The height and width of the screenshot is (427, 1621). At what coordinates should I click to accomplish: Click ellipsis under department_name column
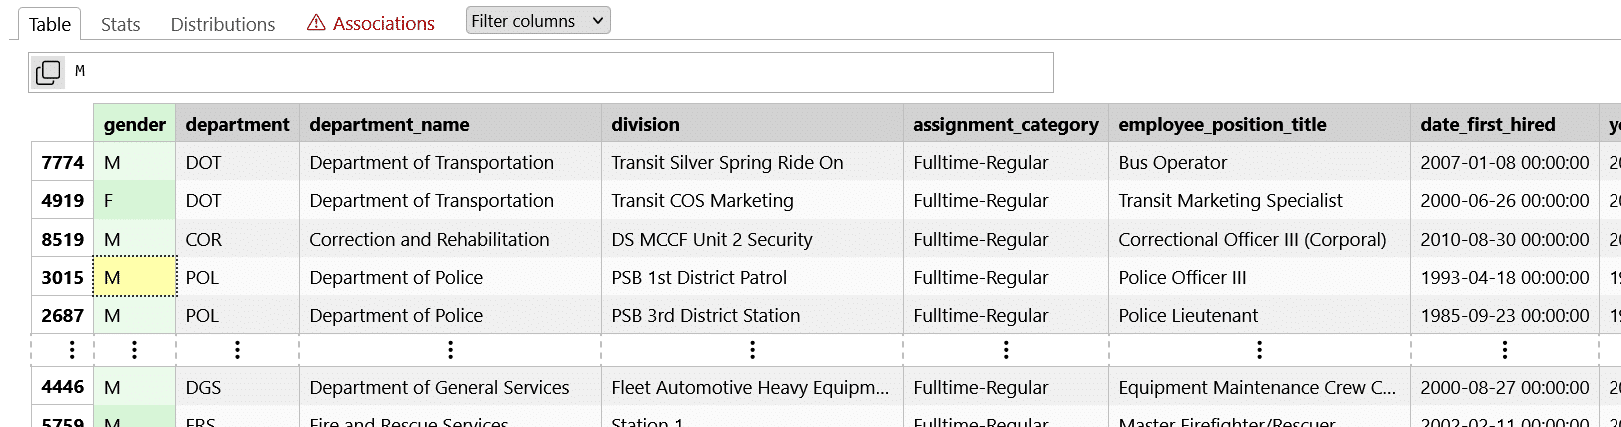(450, 349)
